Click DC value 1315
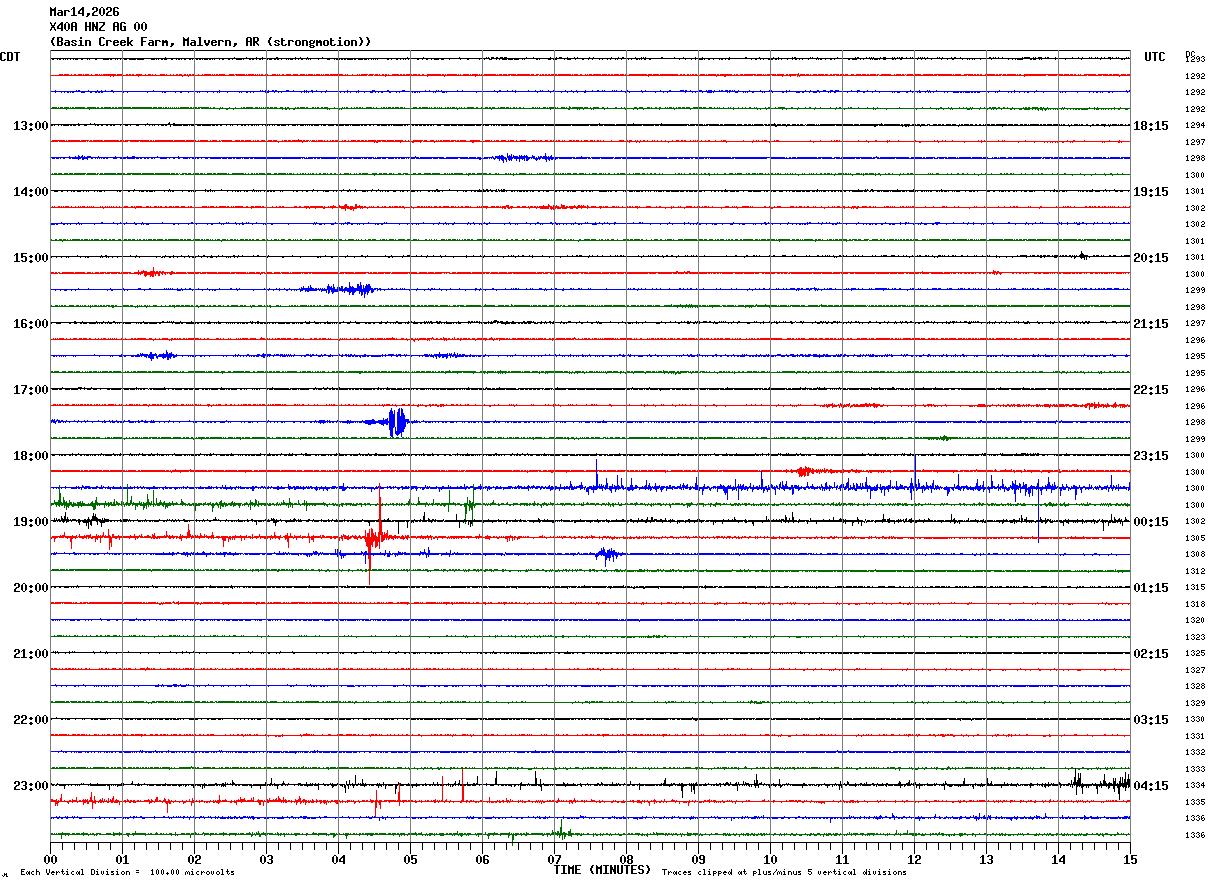This screenshot has width=1210, height=886. 1195,588
